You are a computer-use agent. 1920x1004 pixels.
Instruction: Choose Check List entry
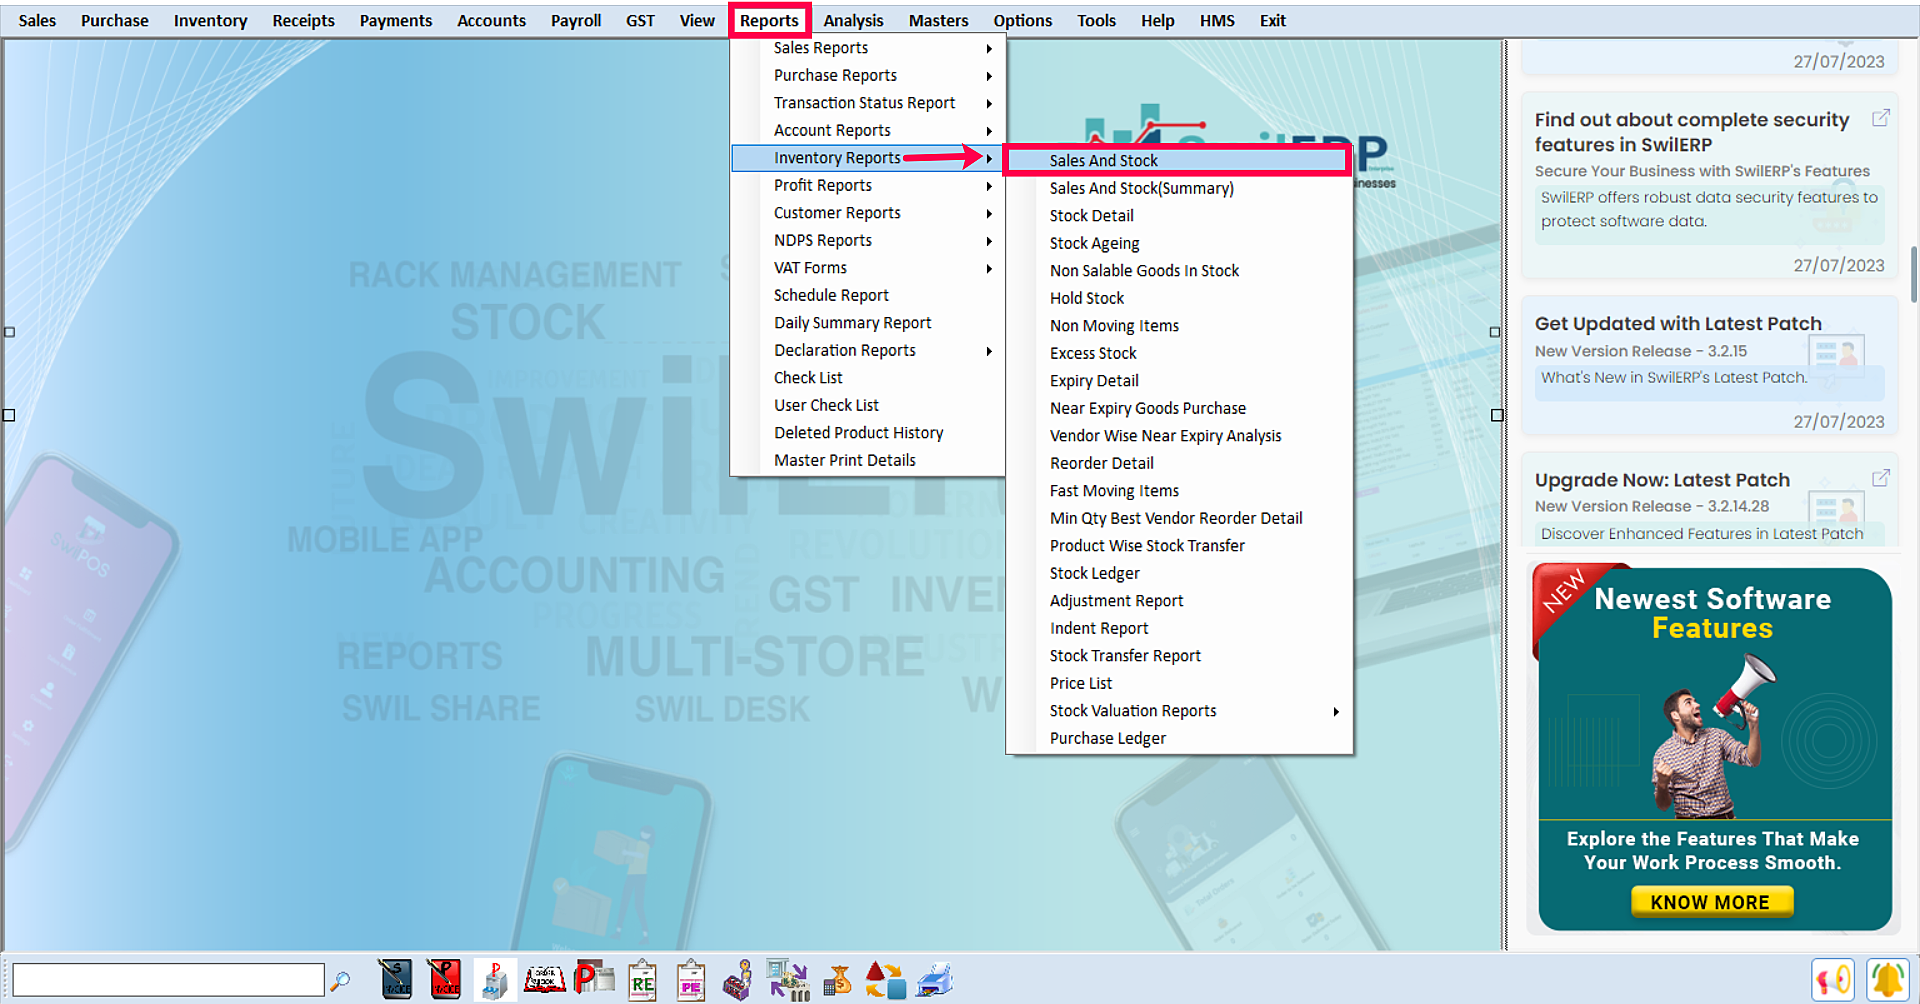coord(808,378)
